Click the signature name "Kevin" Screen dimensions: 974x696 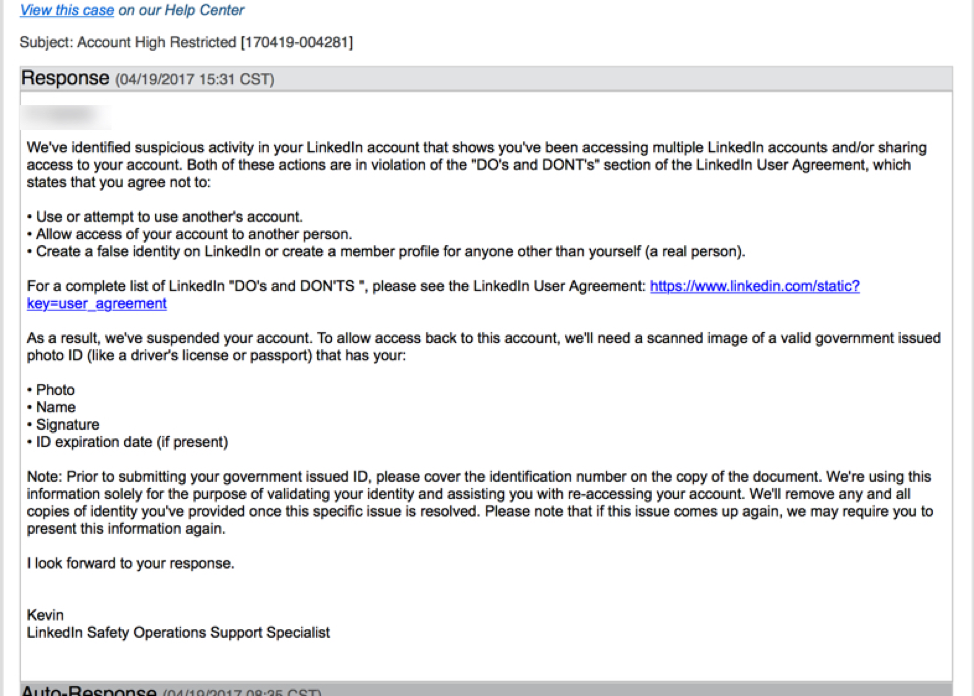point(45,615)
